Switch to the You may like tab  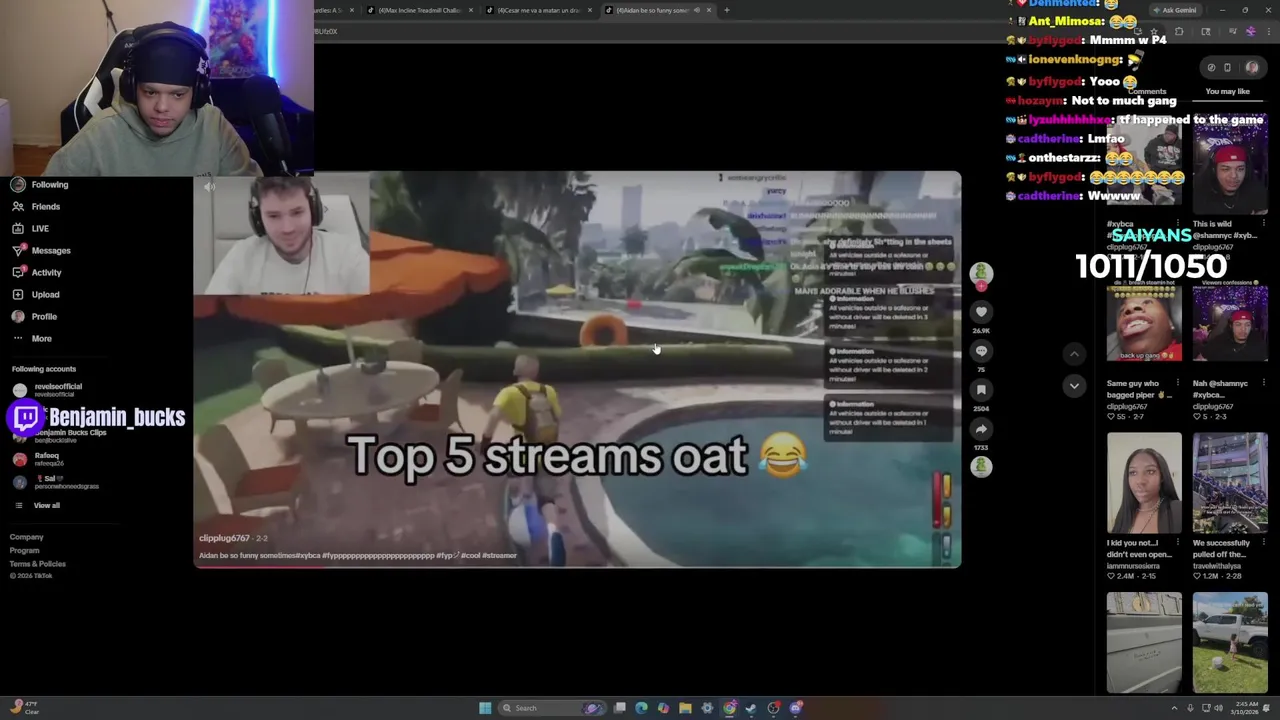pyautogui.click(x=1227, y=91)
